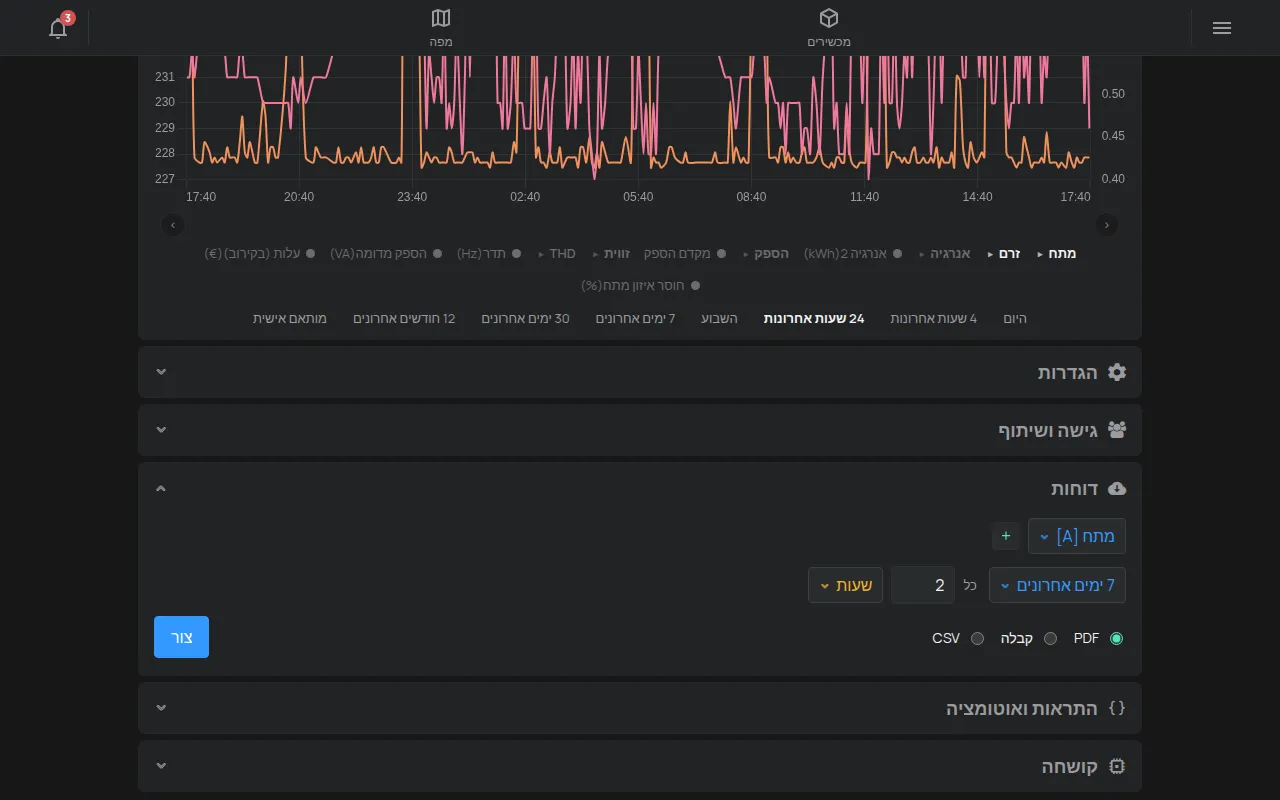This screenshot has height=800, width=1280.
Task: Select 4 שעות אחרונות time range
Action: tap(933, 319)
